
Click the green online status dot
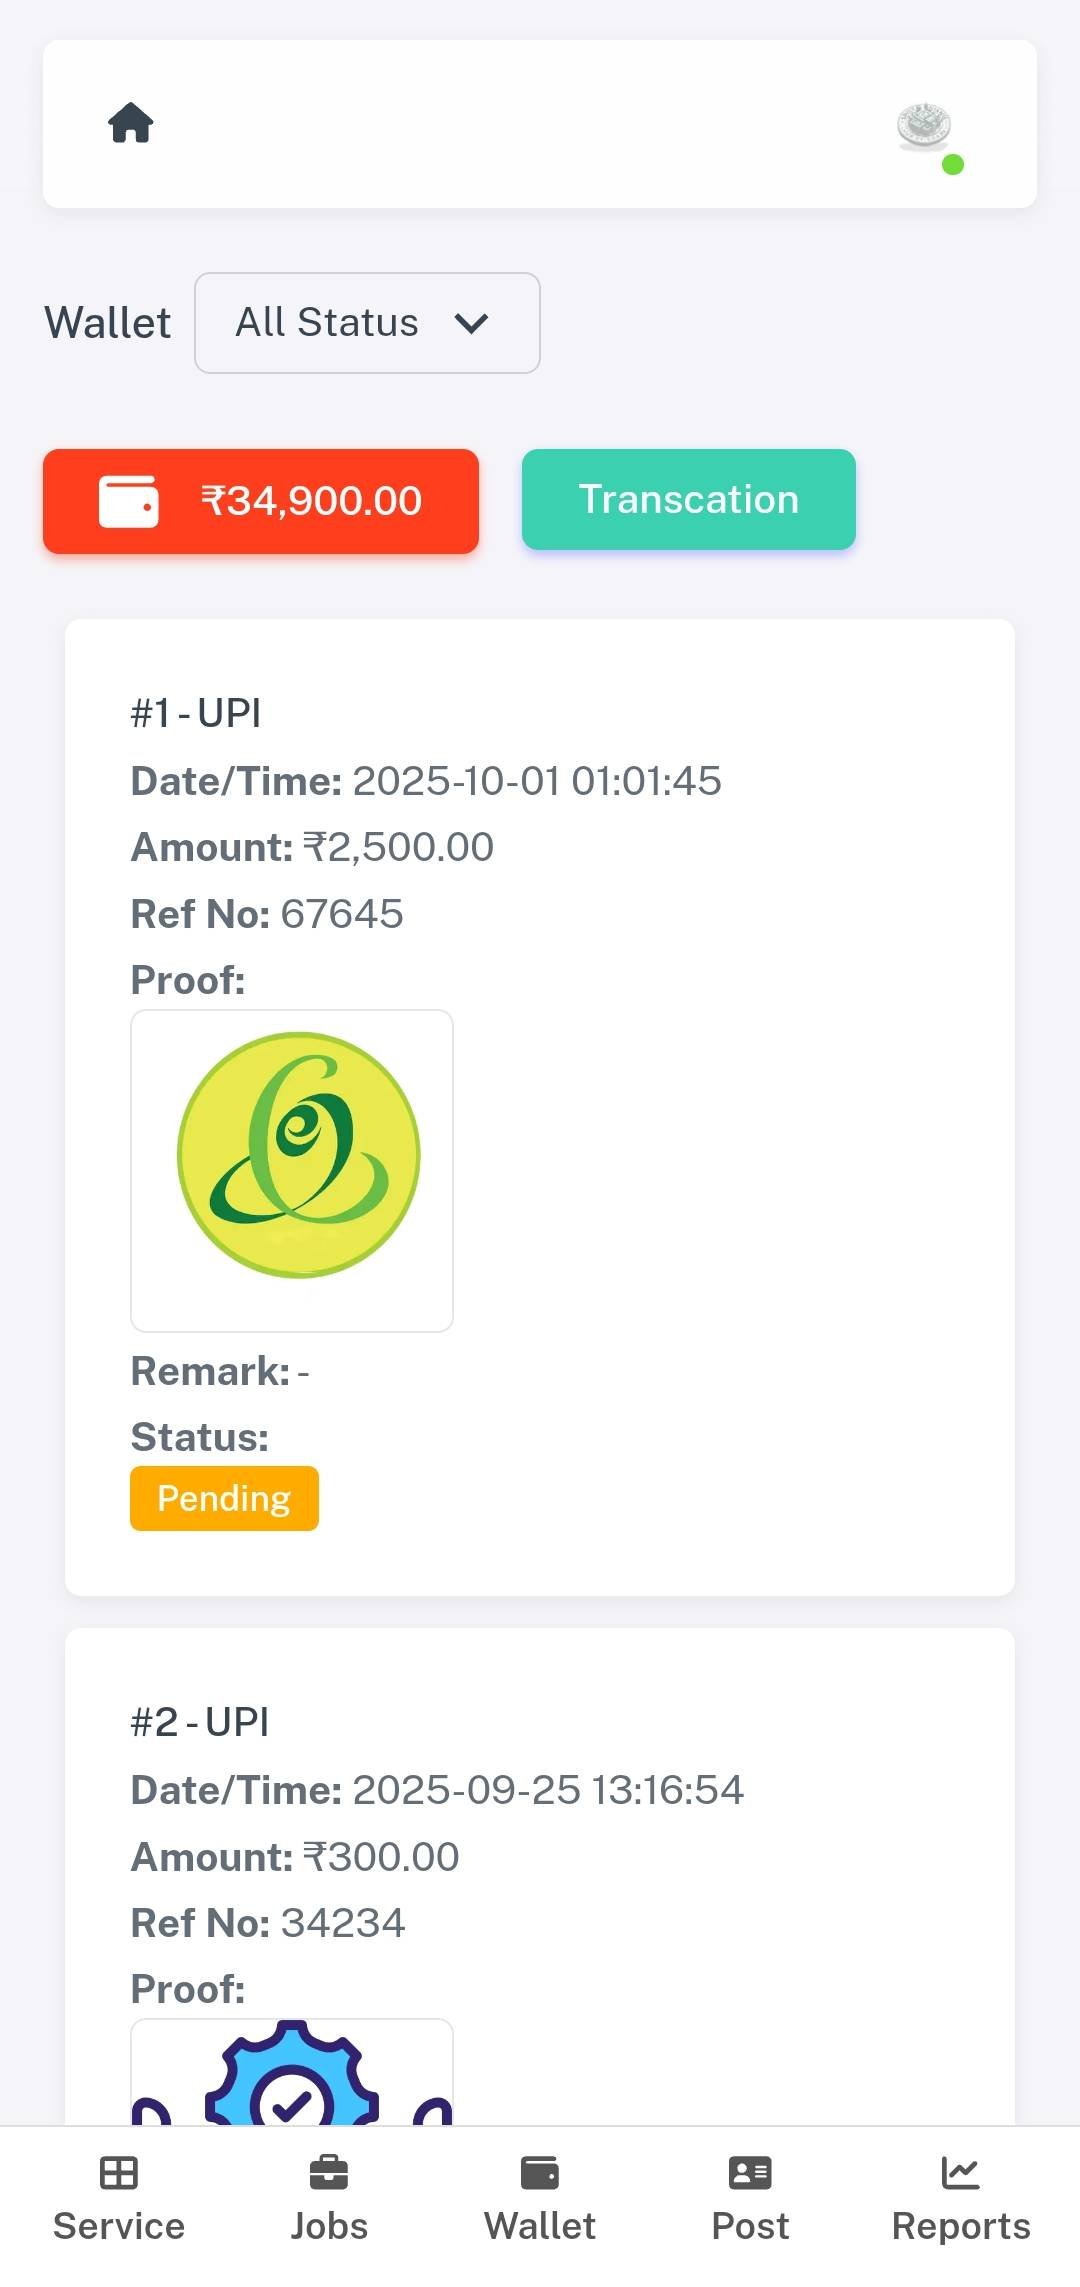[953, 165]
